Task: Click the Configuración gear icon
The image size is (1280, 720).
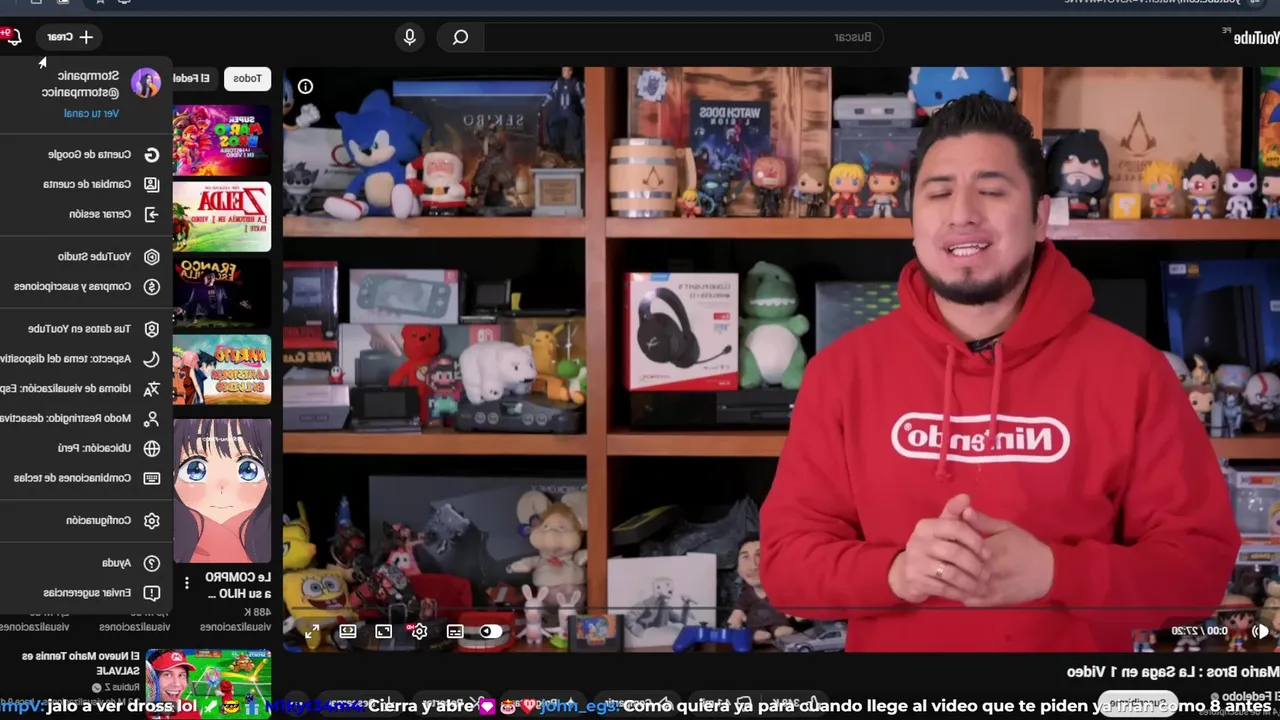Action: (x=152, y=520)
